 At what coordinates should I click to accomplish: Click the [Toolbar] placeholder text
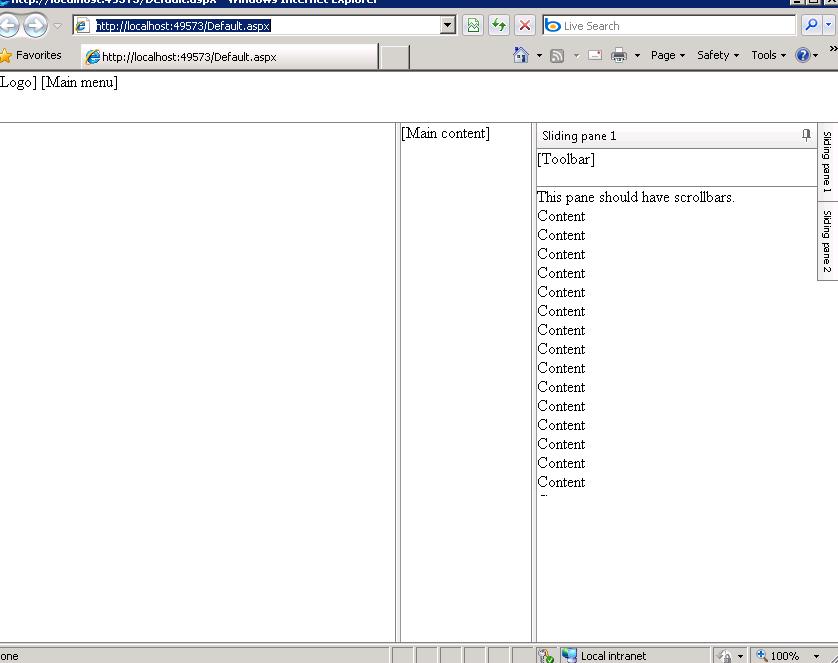(565, 159)
